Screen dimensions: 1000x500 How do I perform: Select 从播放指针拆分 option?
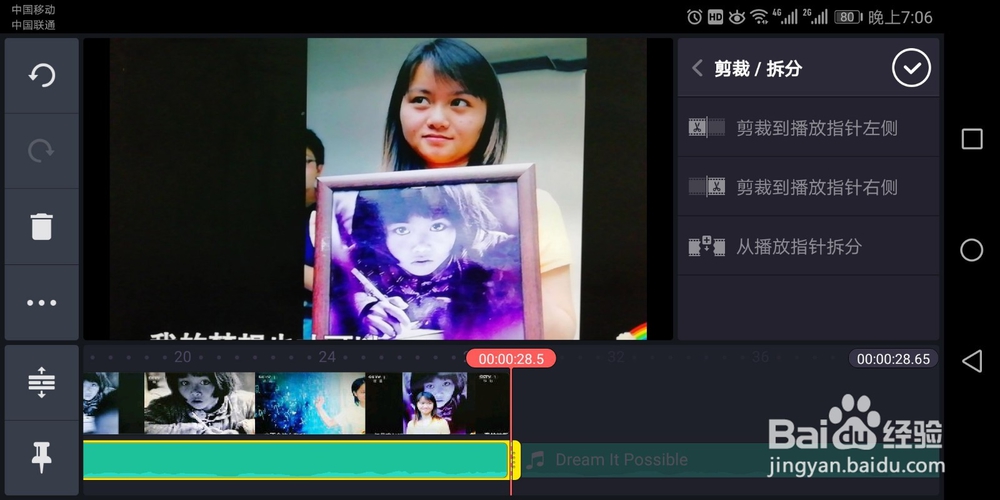pos(808,246)
